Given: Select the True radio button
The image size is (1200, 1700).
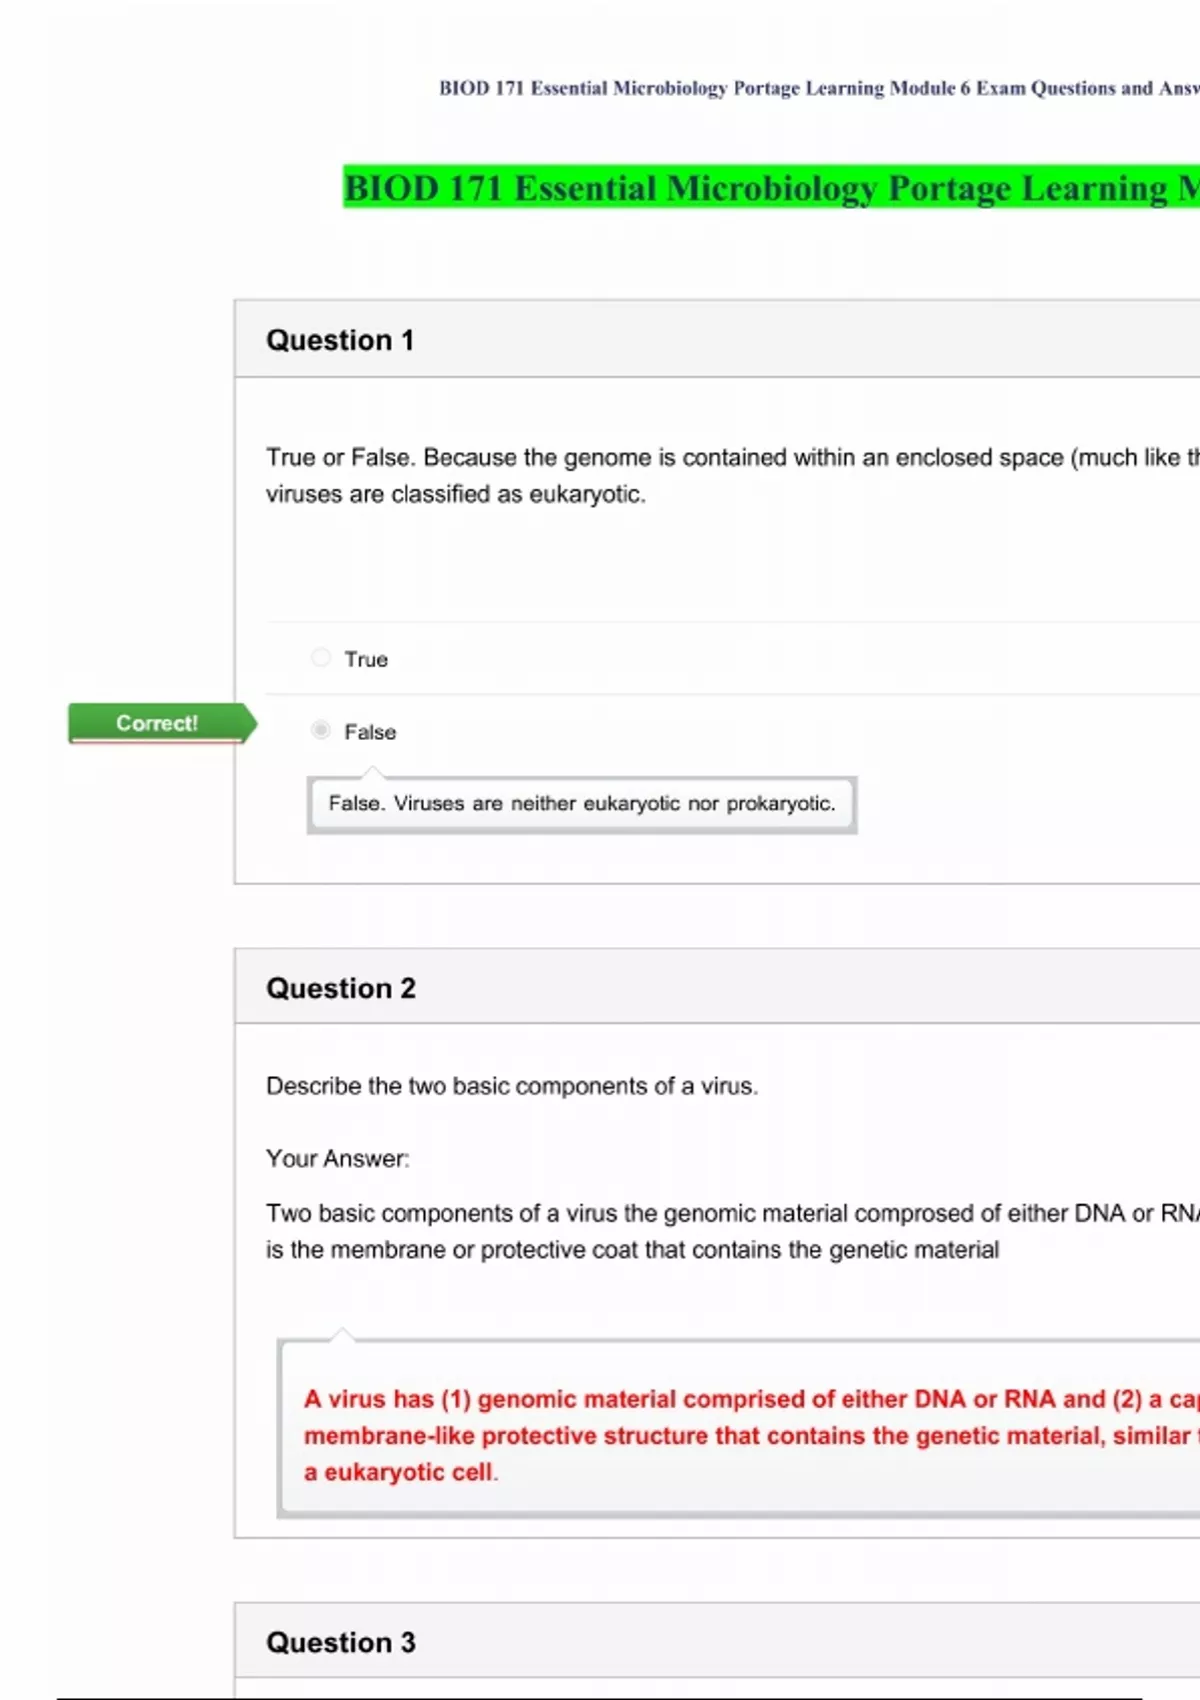Looking at the screenshot, I should 320,657.
